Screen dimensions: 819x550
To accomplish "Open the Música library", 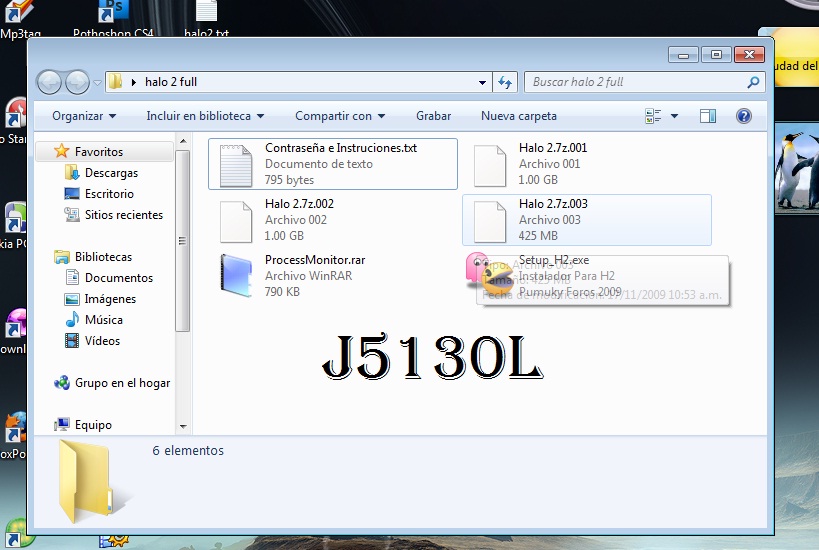I will pos(103,320).
